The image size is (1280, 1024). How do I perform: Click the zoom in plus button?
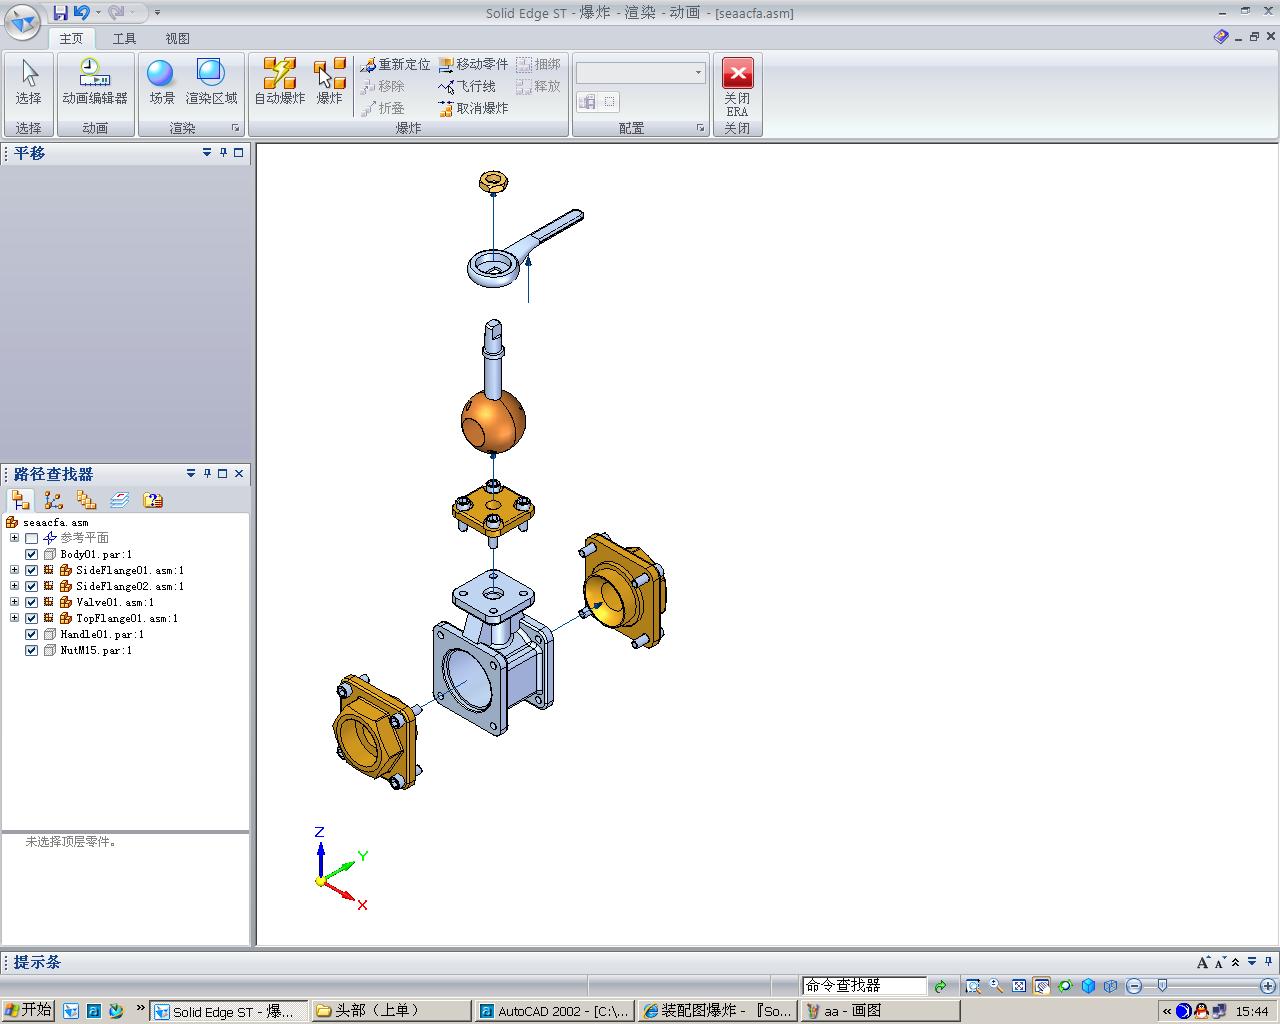click(x=1268, y=986)
